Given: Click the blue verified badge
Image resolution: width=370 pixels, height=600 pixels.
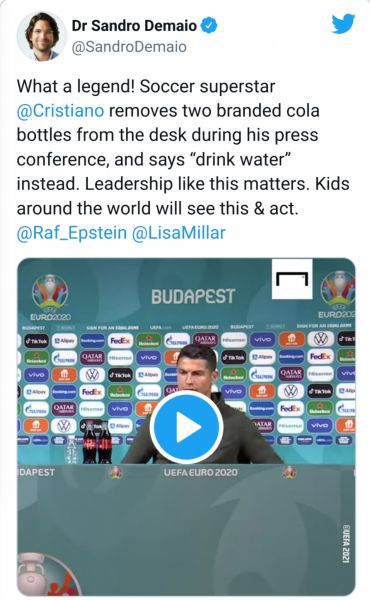Looking at the screenshot, I should (x=209, y=26).
